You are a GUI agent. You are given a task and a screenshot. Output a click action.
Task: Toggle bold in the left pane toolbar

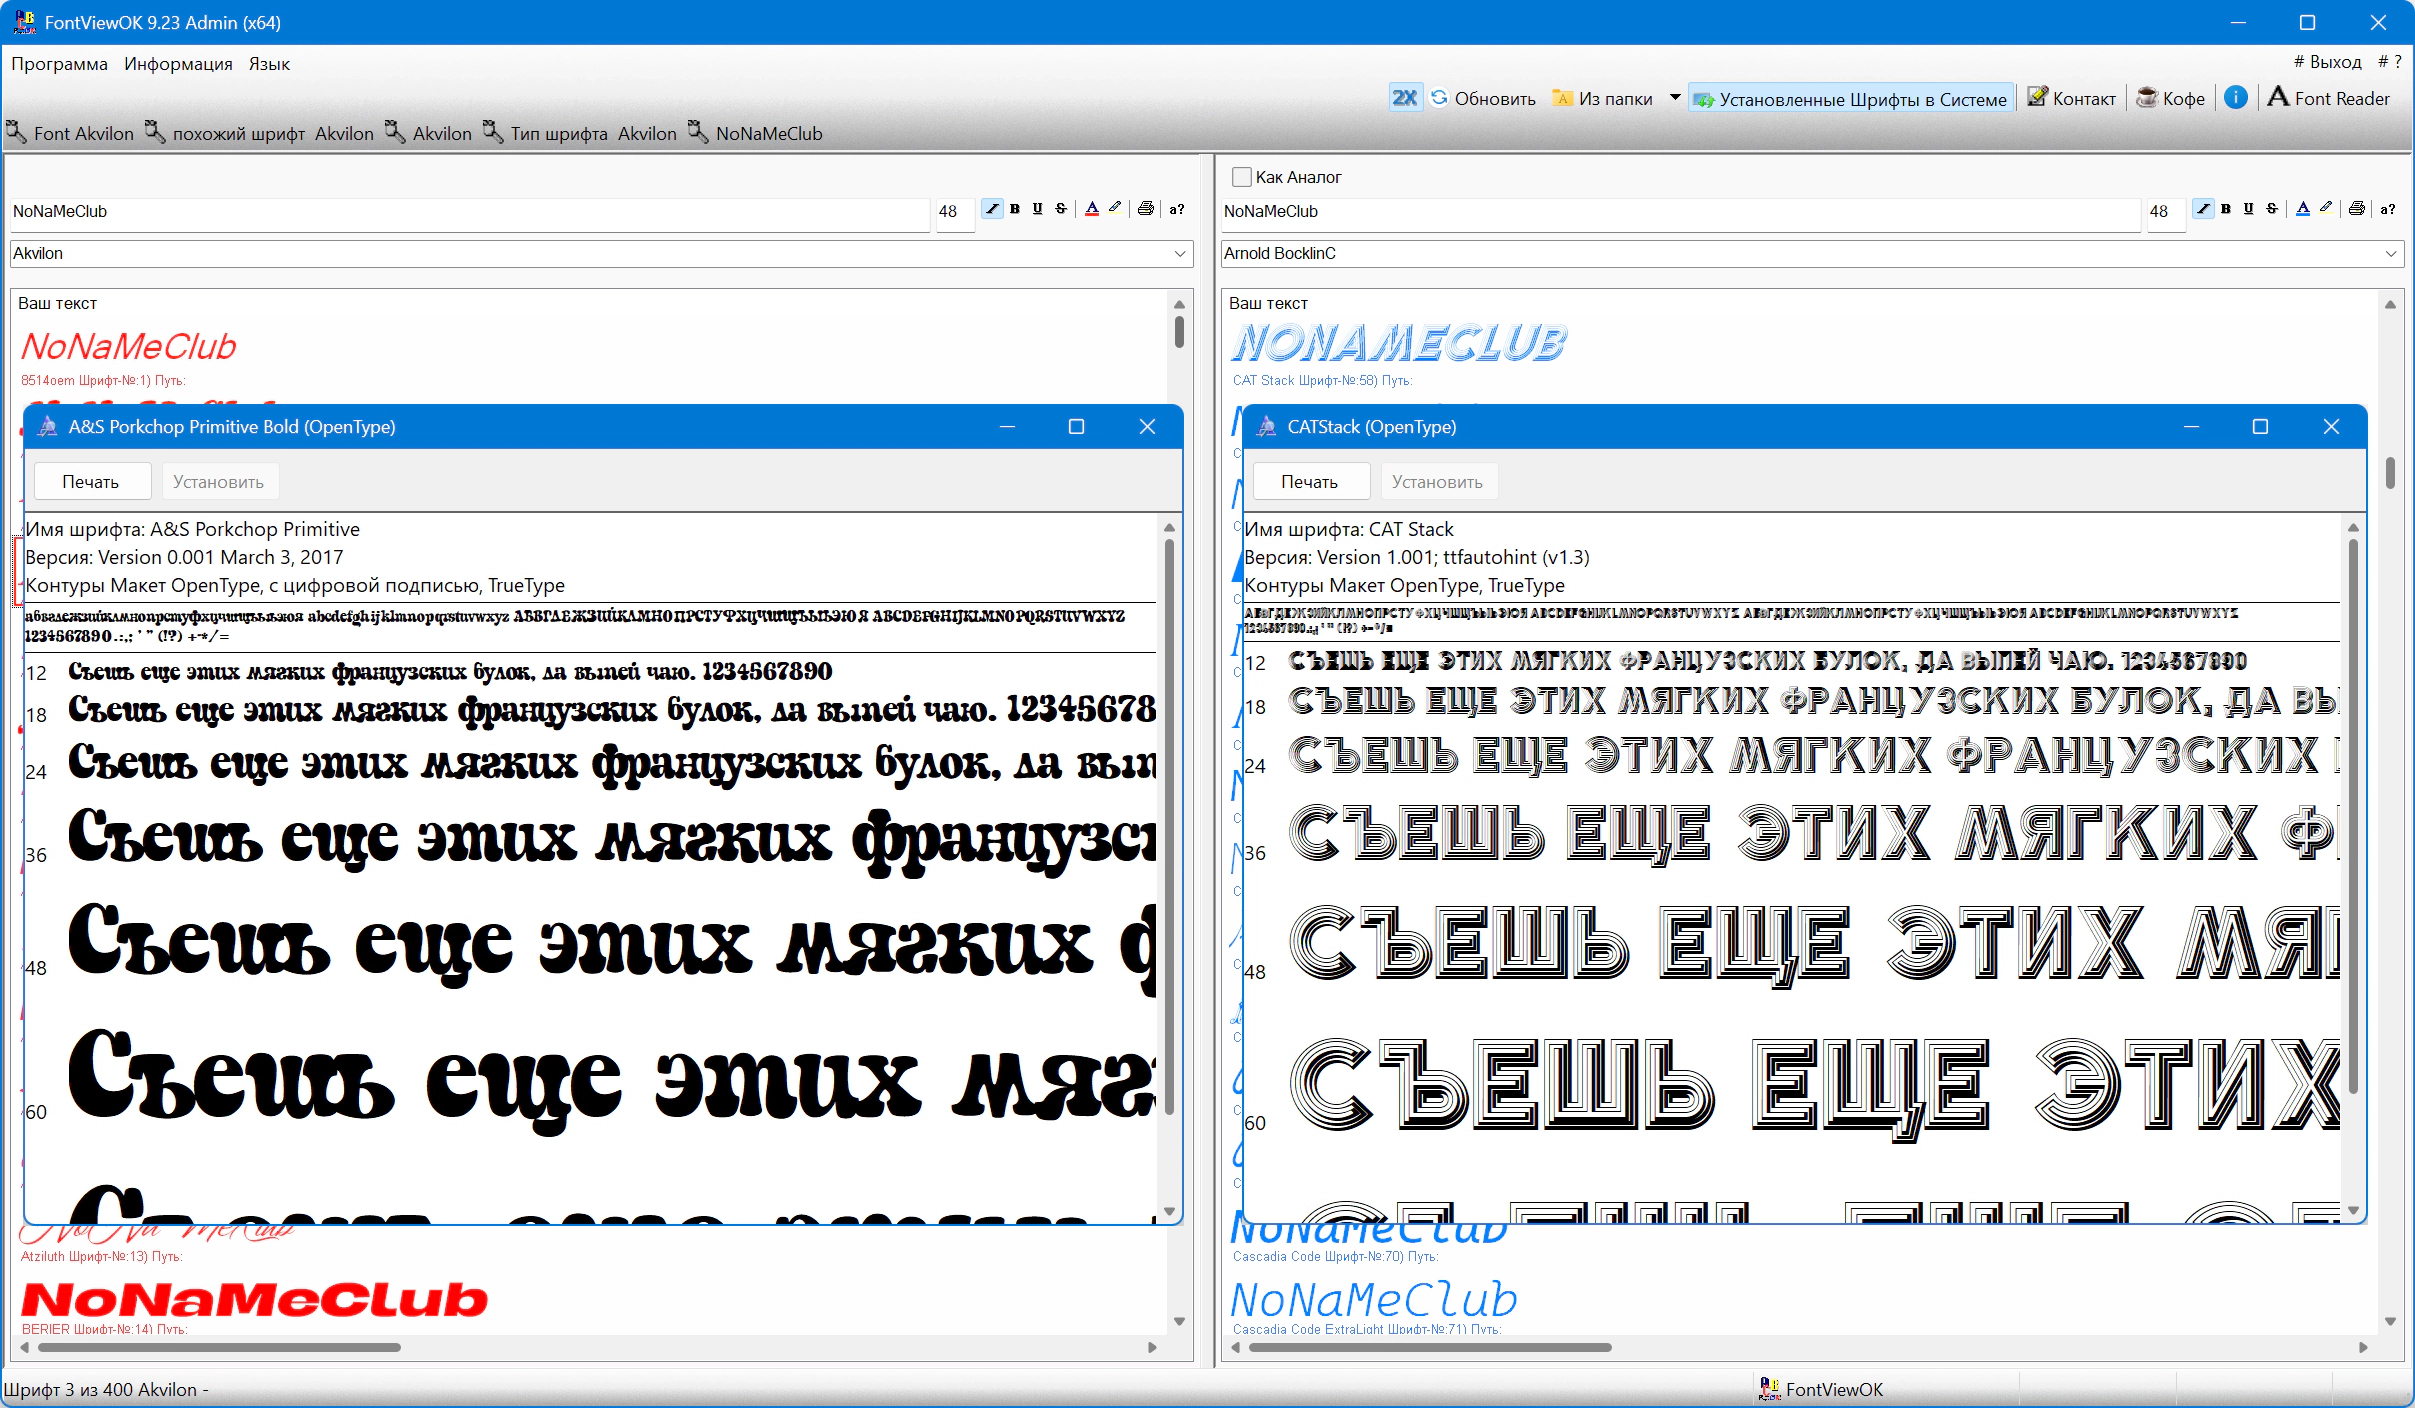tap(1015, 209)
